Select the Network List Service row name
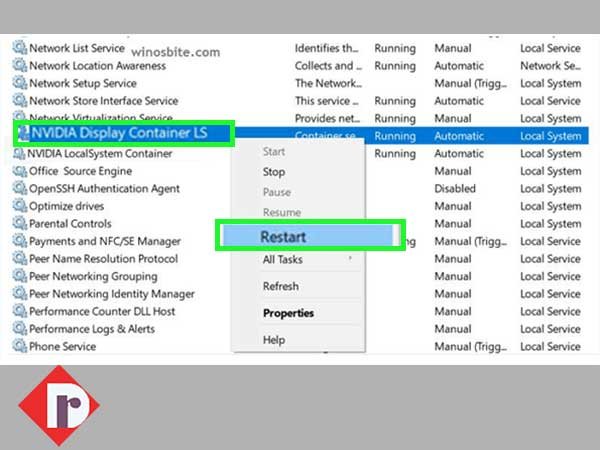 pyautogui.click(x=77, y=48)
